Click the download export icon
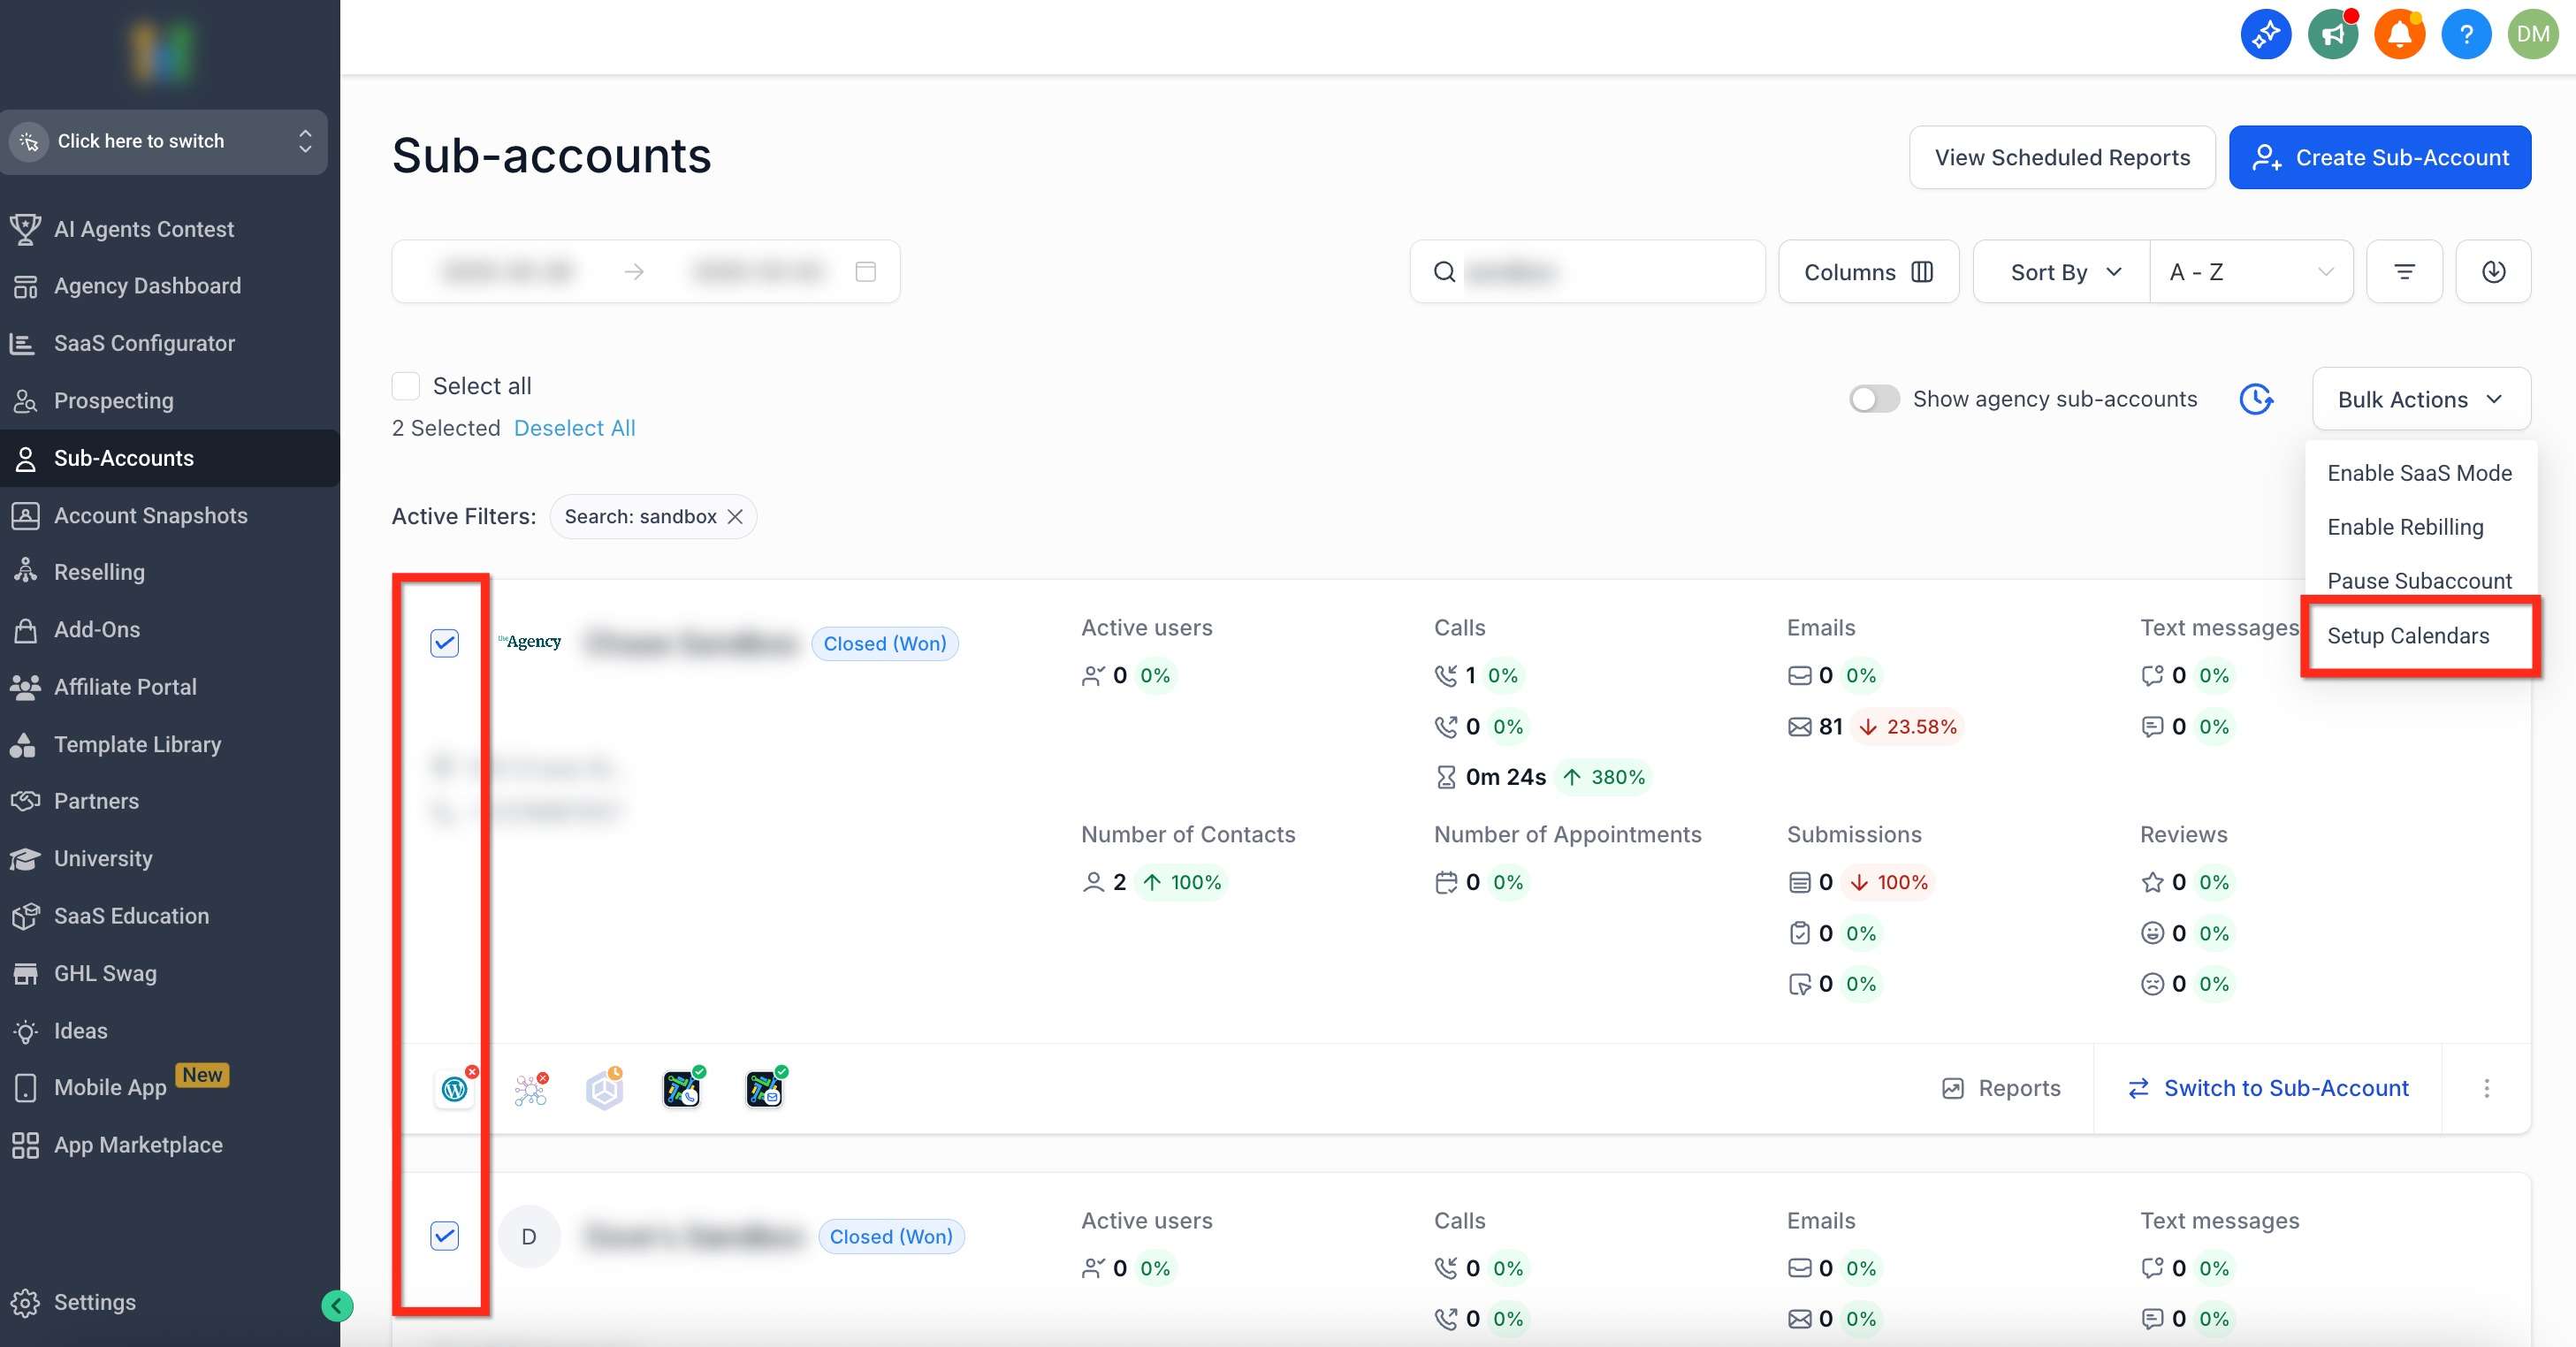 click(2494, 271)
